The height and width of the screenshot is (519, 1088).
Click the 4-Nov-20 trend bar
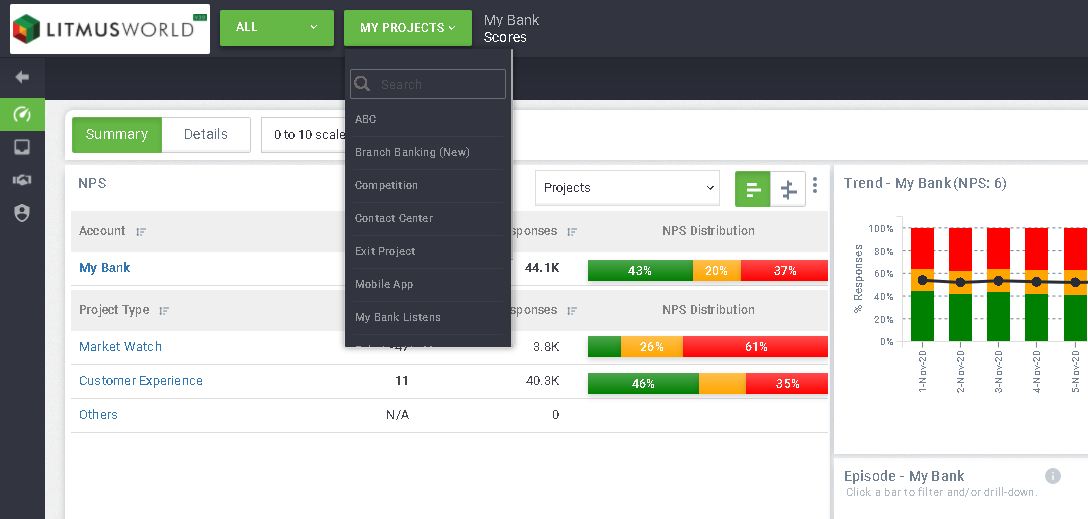point(1037,284)
